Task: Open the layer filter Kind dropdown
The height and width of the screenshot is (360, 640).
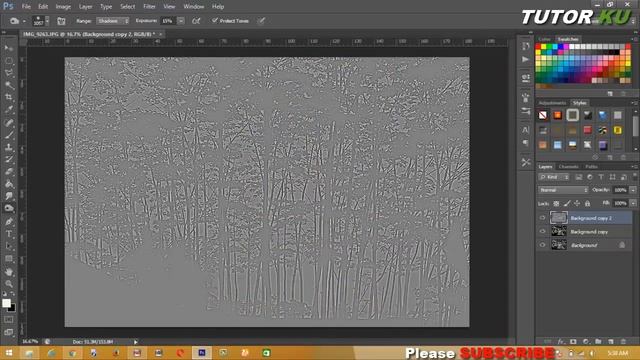Action: pyautogui.click(x=553, y=177)
